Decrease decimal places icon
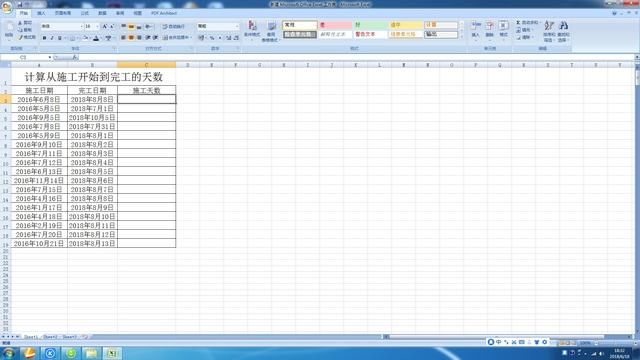Viewport: 640px width, 360px height. (236, 38)
